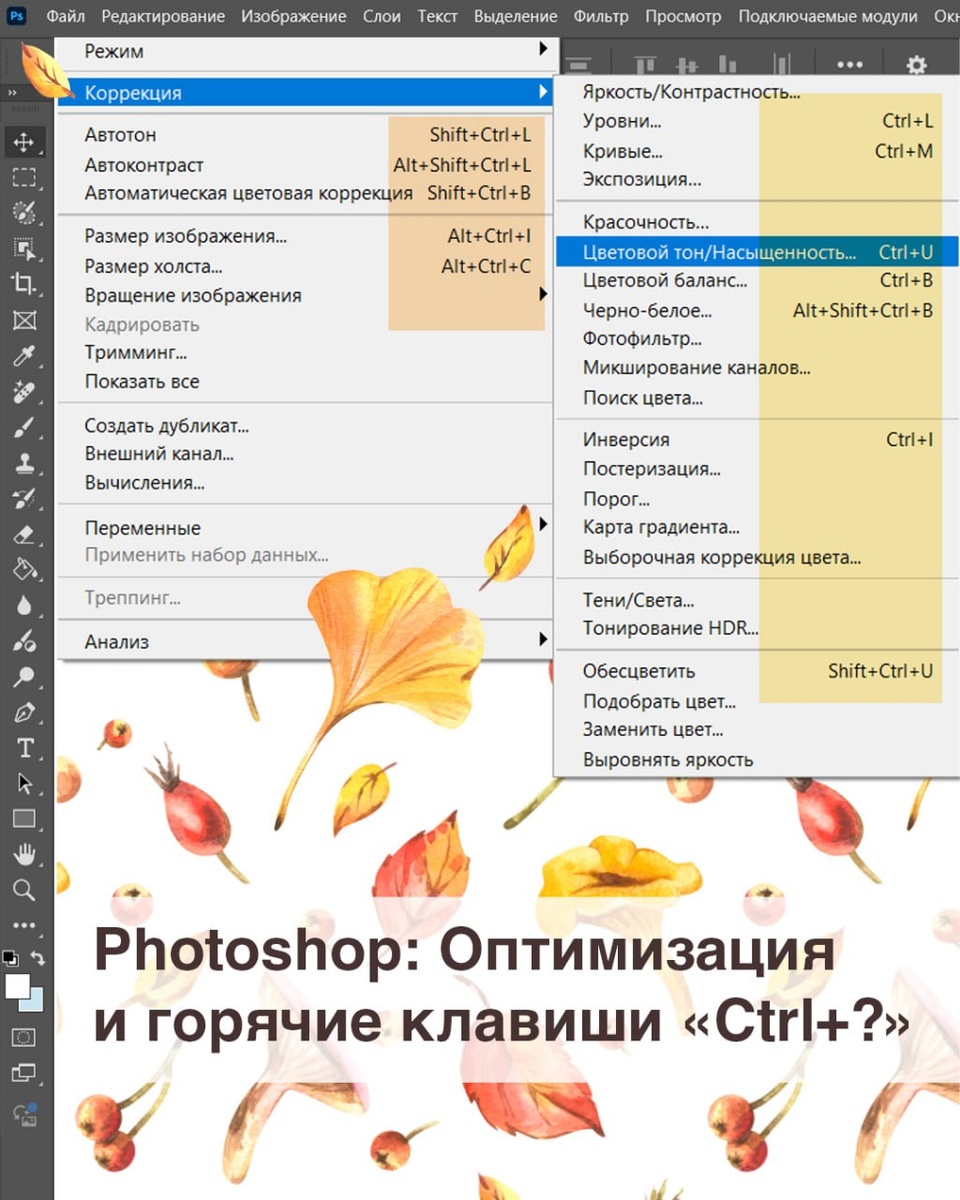Image resolution: width=960 pixels, height=1200 pixels.
Task: Open the Просмотр menu
Action: (683, 17)
